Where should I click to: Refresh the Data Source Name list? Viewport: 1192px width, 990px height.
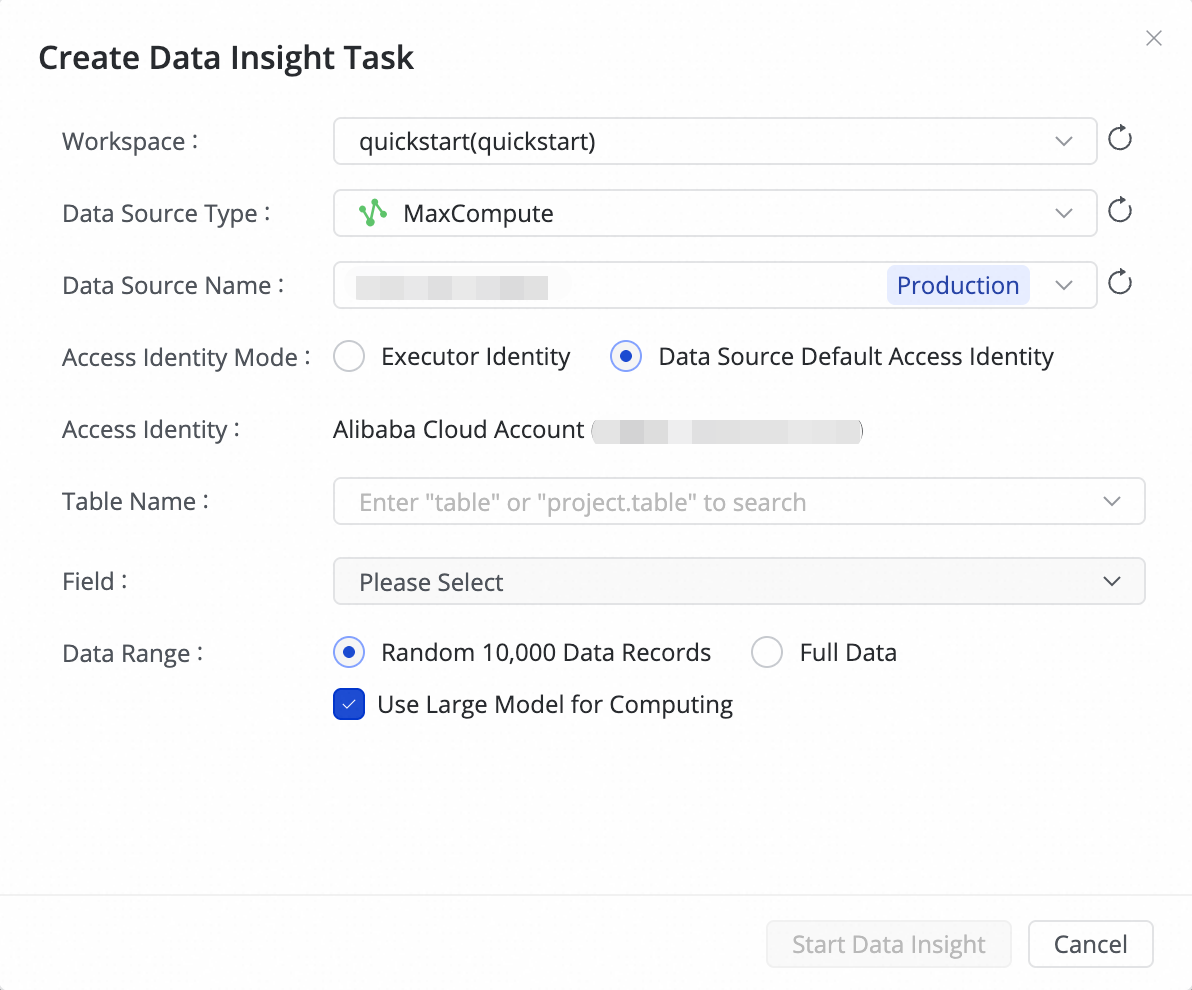tap(1120, 283)
